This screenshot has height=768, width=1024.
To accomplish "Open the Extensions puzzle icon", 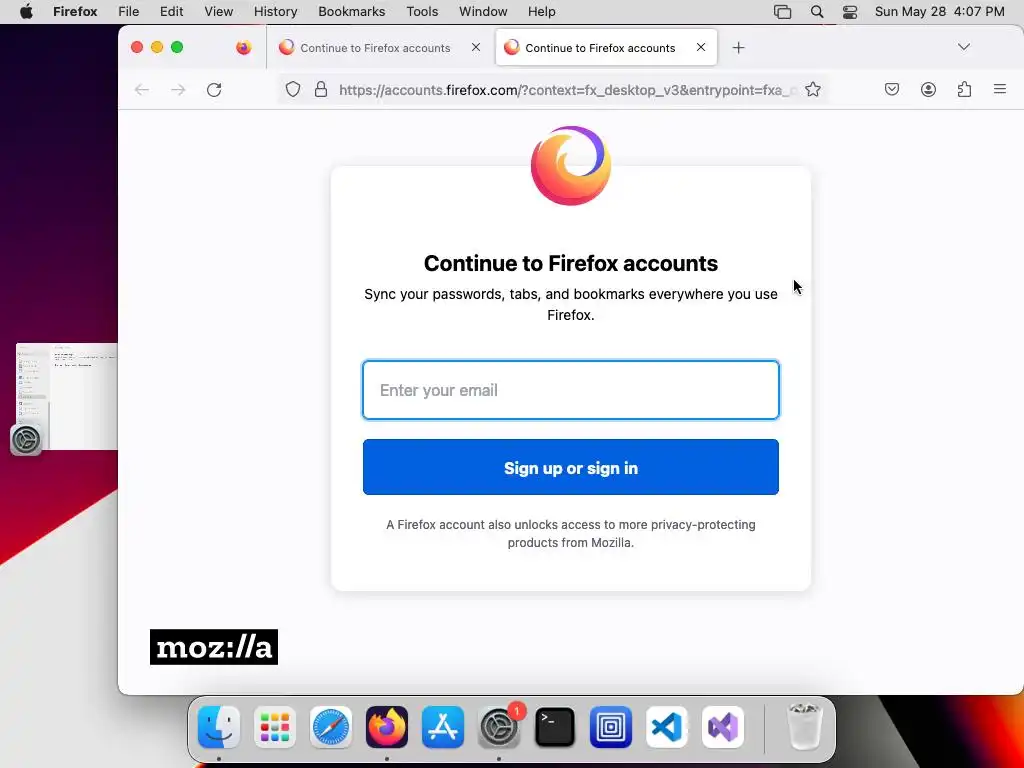I will [965, 89].
